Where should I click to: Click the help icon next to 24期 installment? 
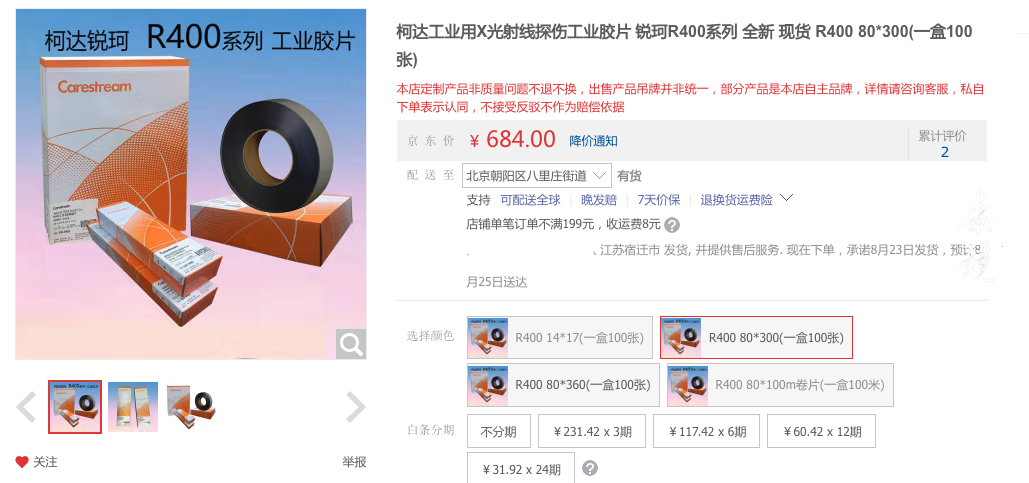point(590,469)
